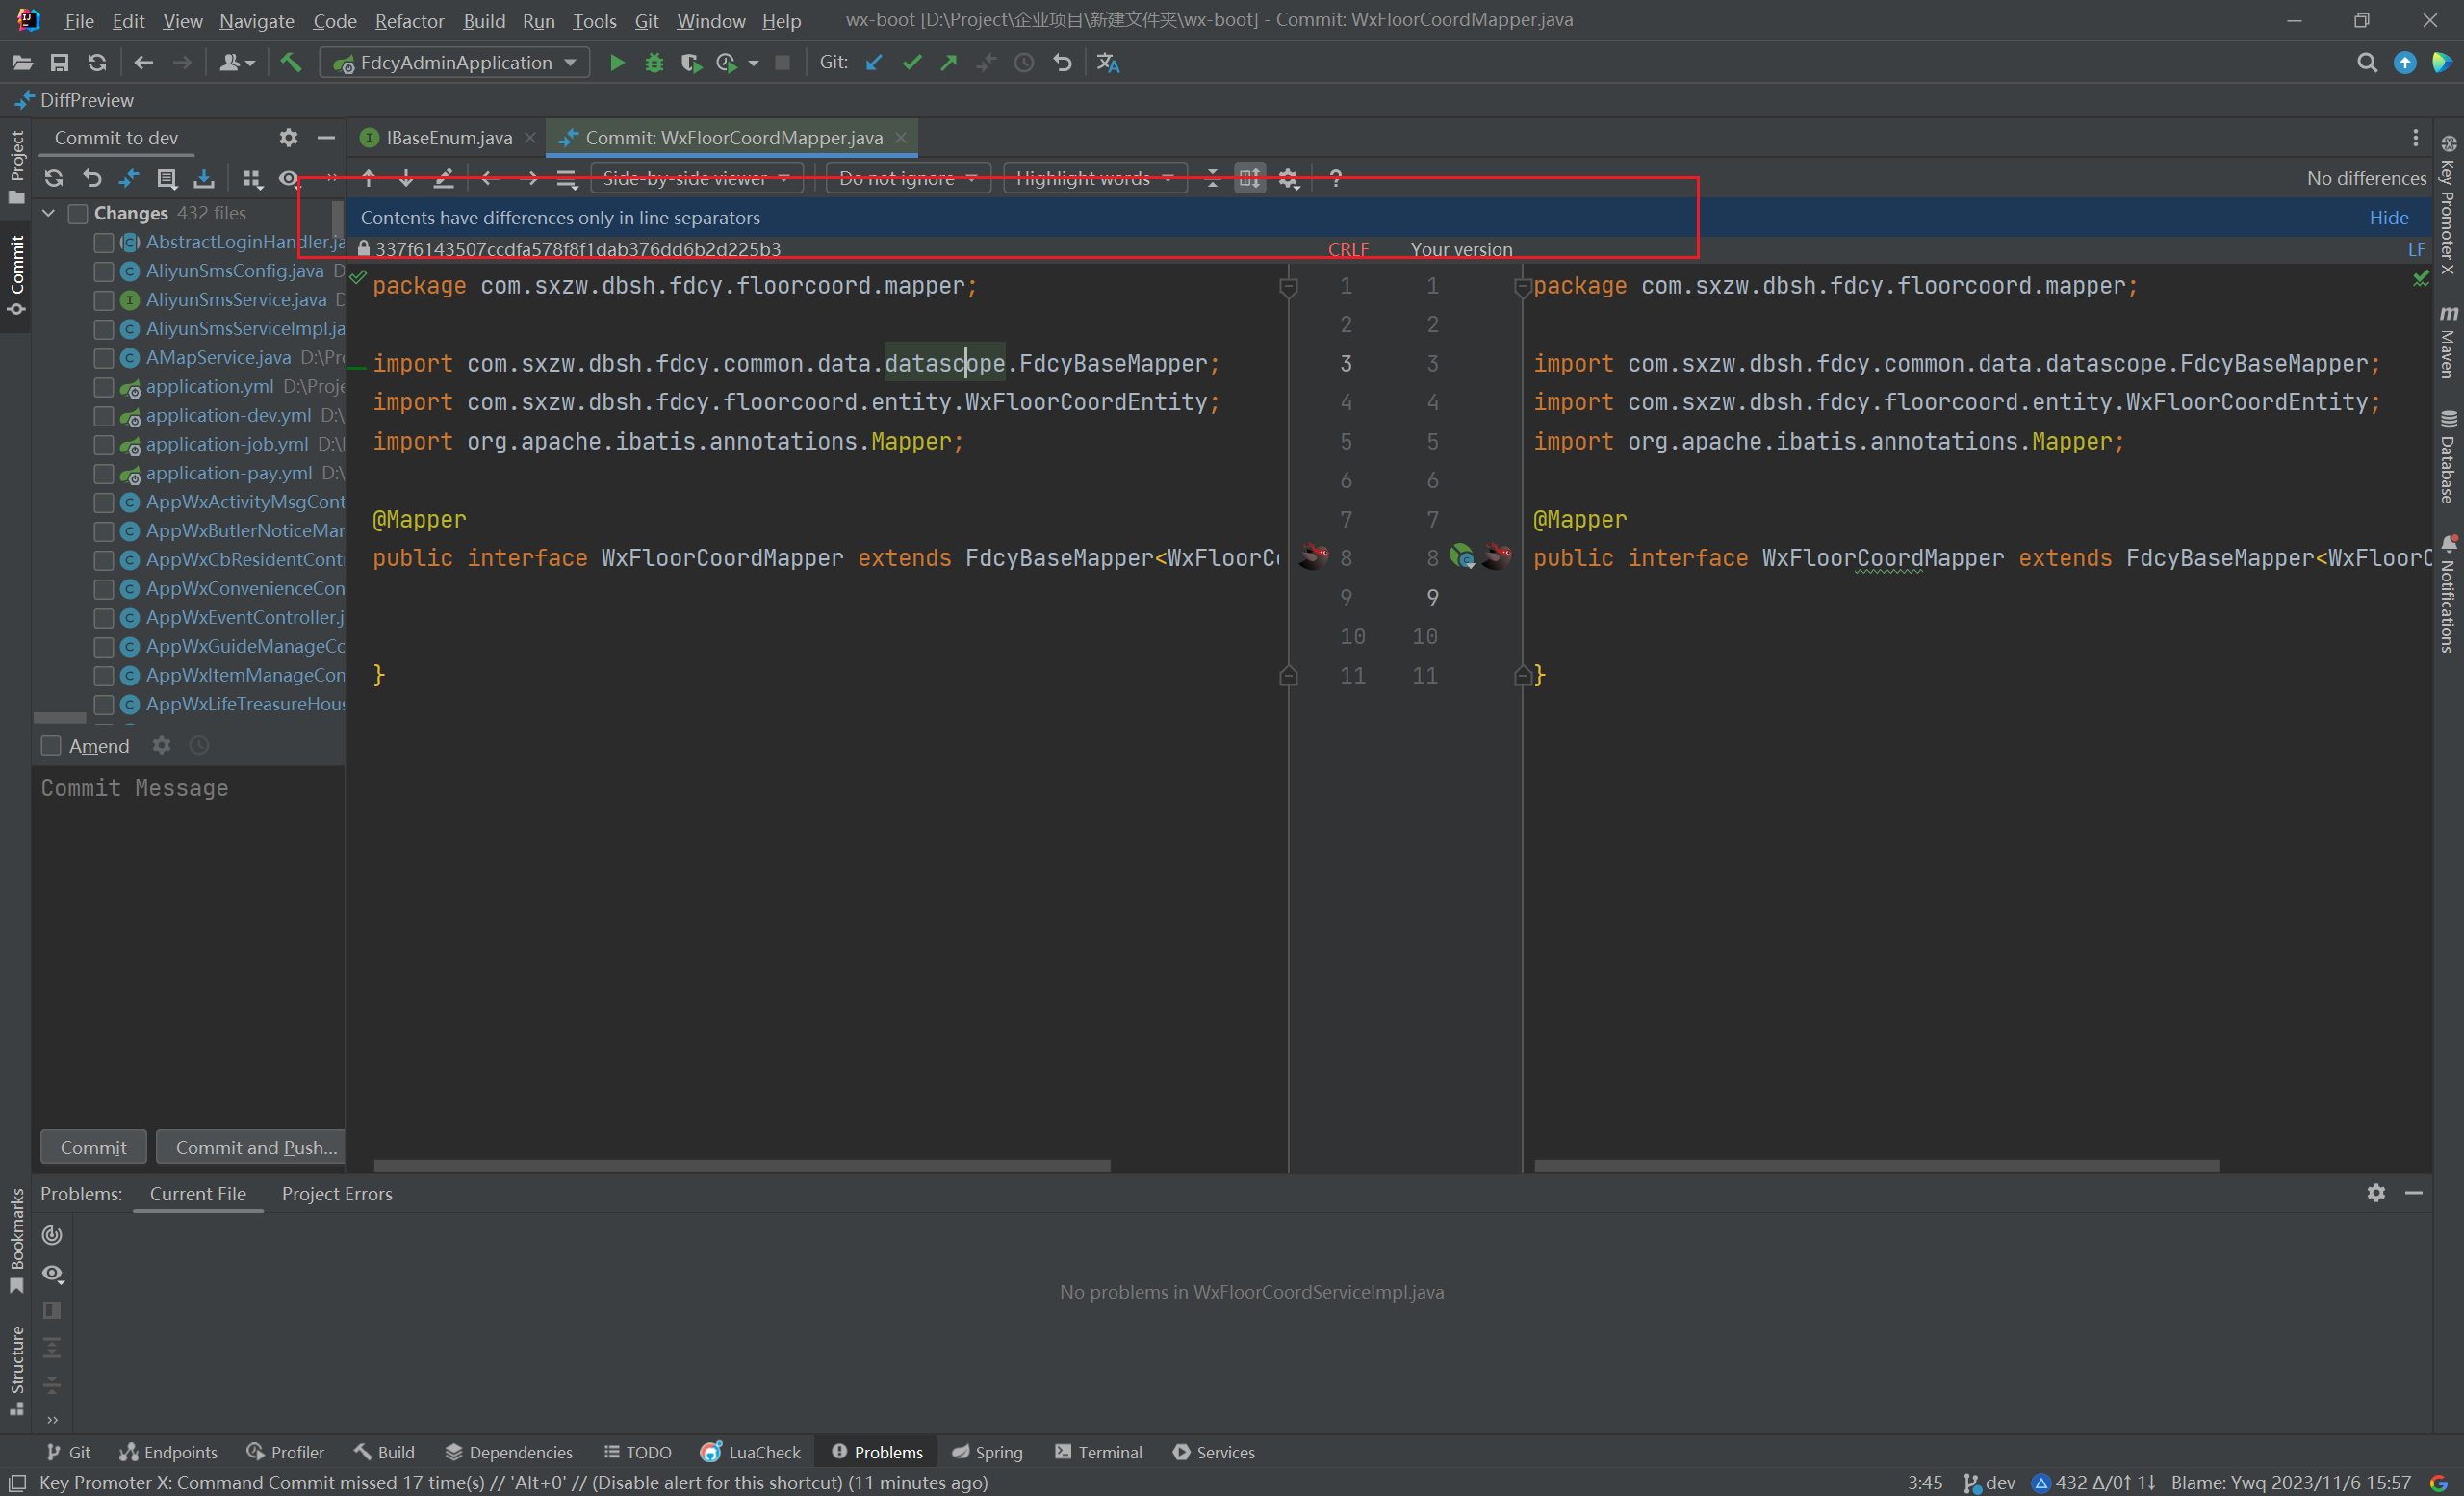Click the settings gear icon in Changes panel
This screenshot has width=2464, height=1496.
point(287,138)
